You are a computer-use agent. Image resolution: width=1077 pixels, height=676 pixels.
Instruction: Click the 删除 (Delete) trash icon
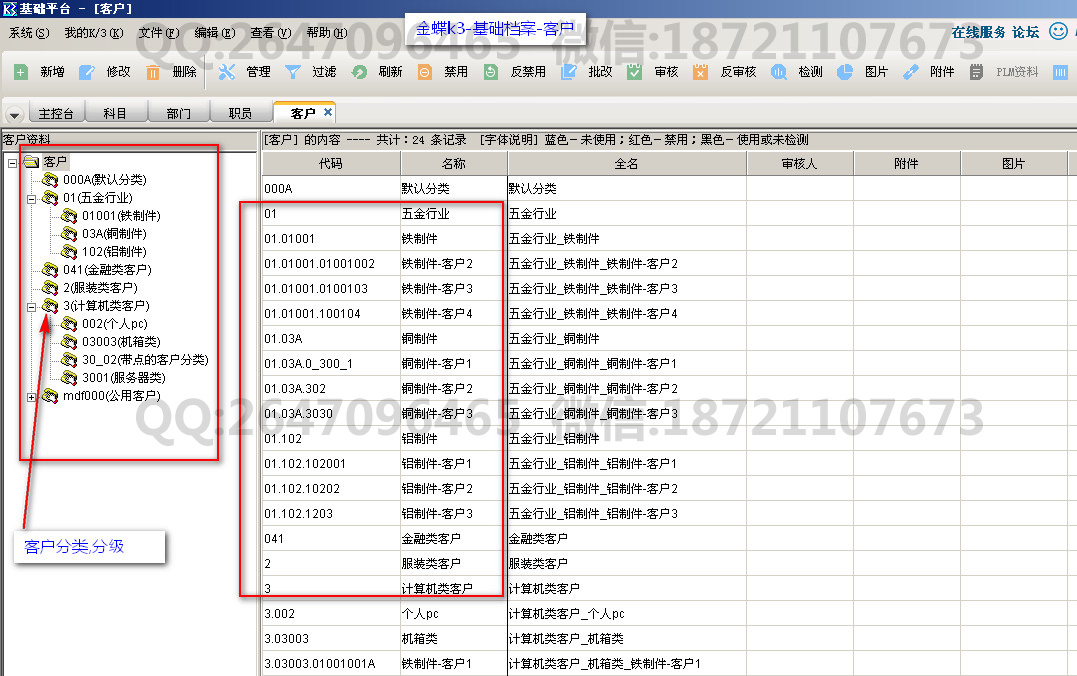click(x=153, y=72)
